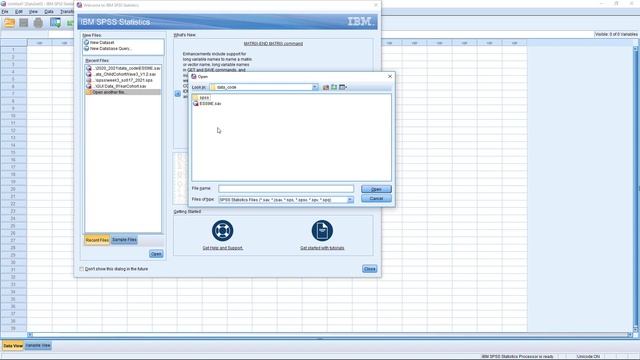Select recent file GUI Data_9YearCohort.sav

[123, 86]
